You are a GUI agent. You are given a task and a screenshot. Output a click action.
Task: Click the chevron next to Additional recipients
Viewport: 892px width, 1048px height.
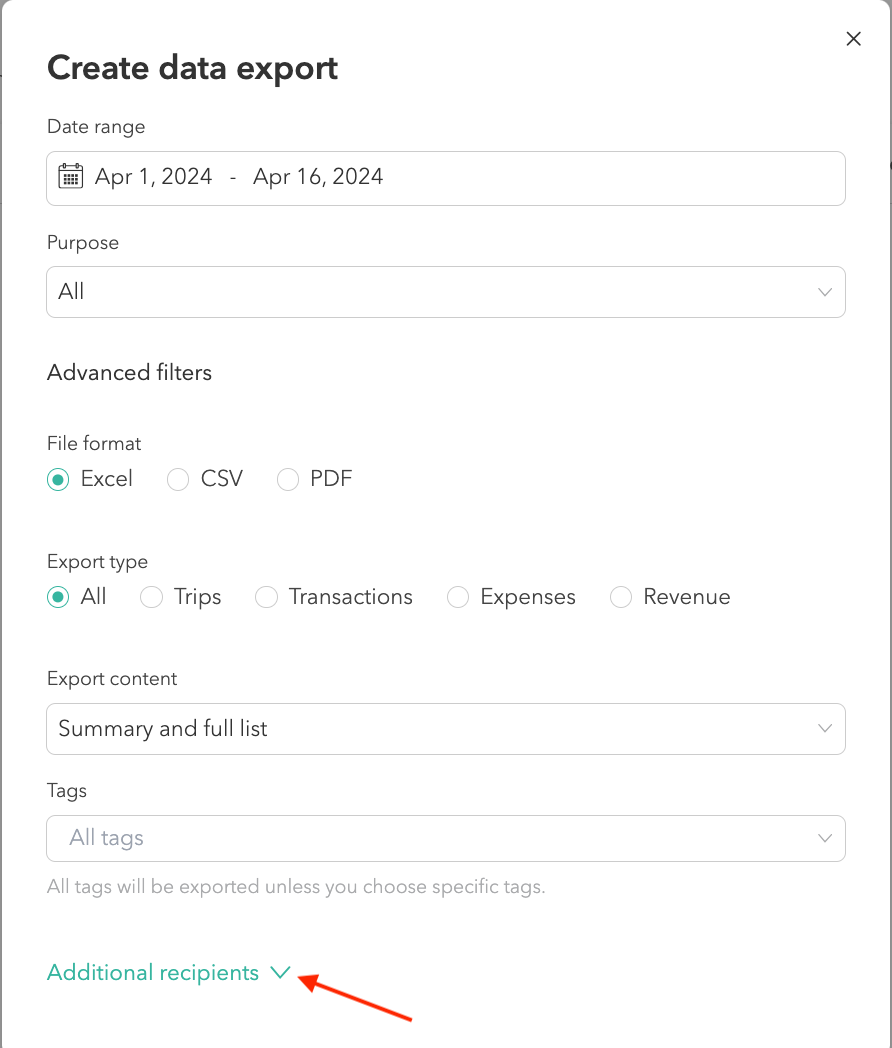[x=280, y=972]
